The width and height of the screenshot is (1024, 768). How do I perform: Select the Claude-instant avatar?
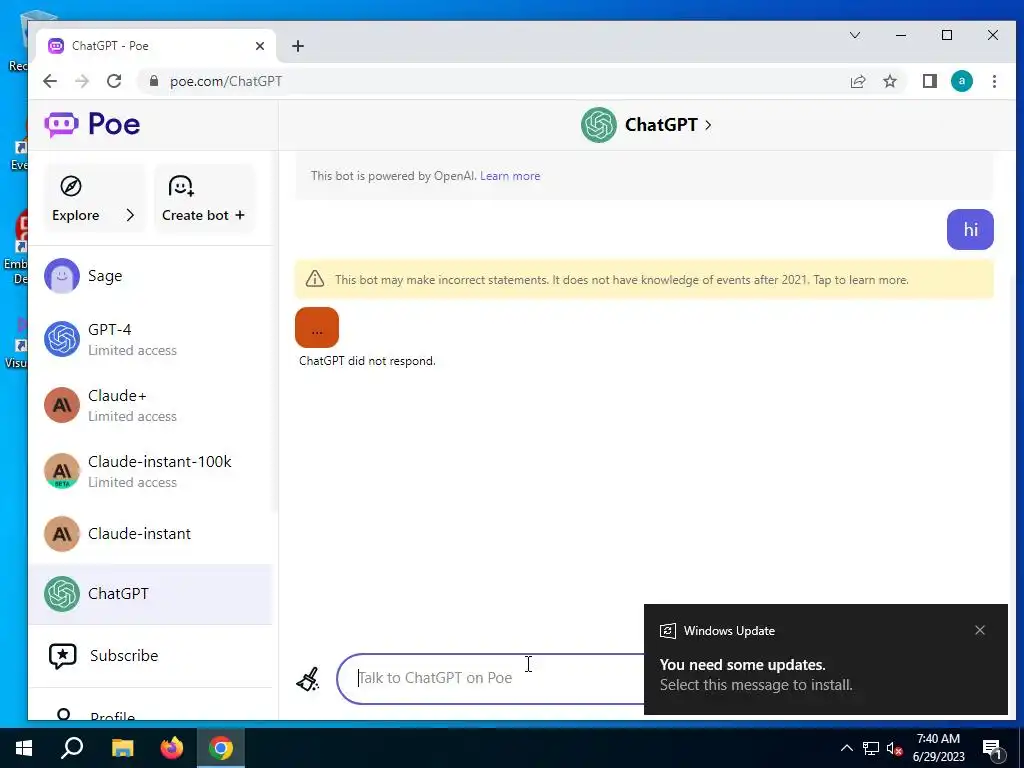coord(62,534)
